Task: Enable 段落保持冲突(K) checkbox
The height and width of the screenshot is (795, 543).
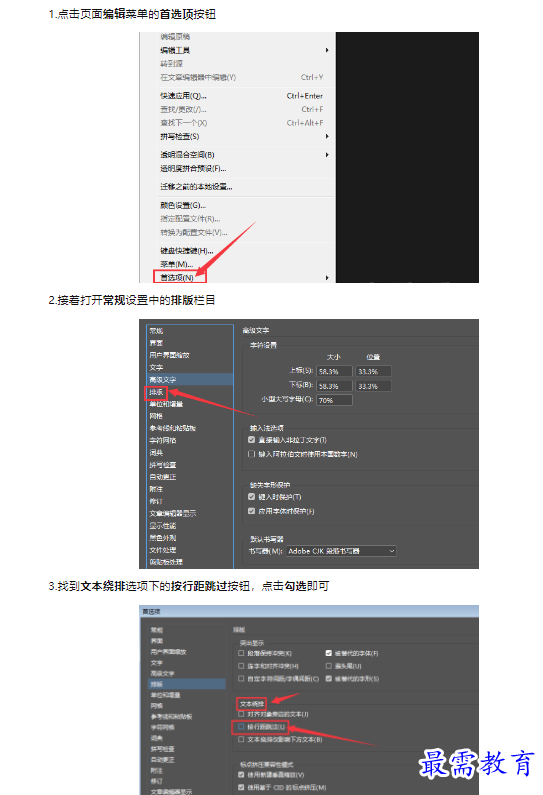Action: (241, 653)
